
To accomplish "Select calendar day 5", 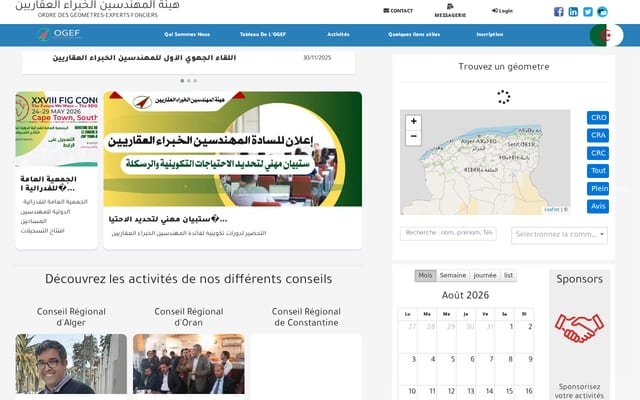I will click(x=453, y=359).
